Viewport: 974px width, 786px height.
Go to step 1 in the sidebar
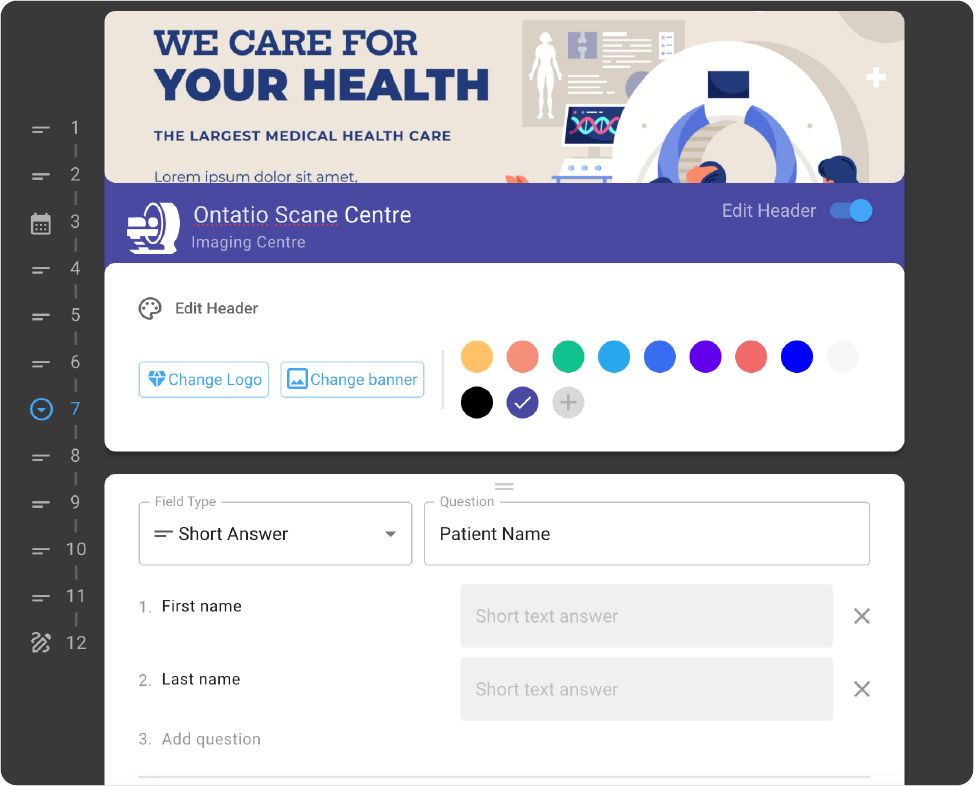[58, 129]
